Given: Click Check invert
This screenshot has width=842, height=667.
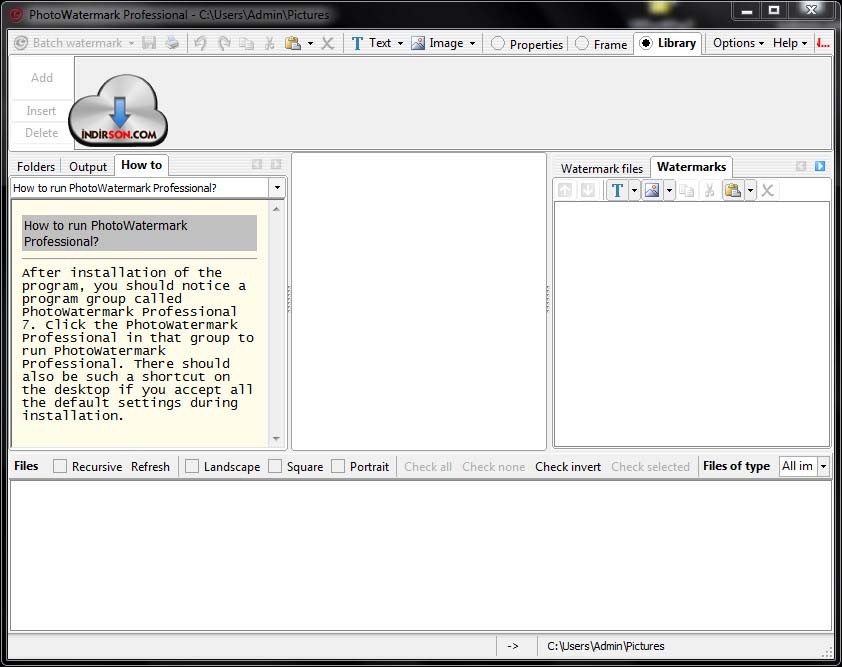Looking at the screenshot, I should (568, 467).
